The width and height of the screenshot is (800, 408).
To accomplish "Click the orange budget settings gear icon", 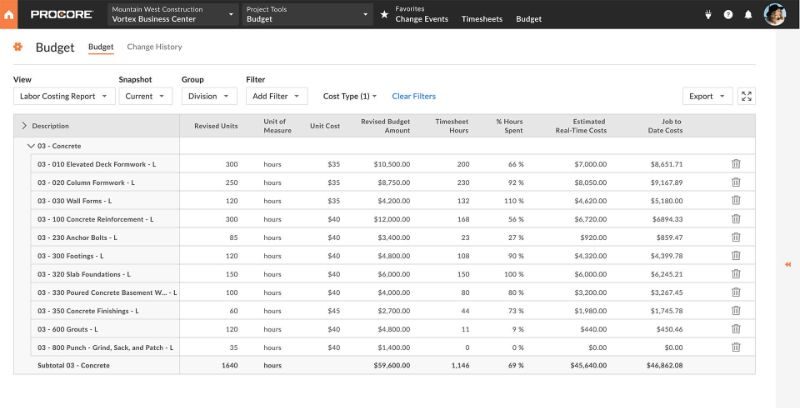I will point(18,47).
